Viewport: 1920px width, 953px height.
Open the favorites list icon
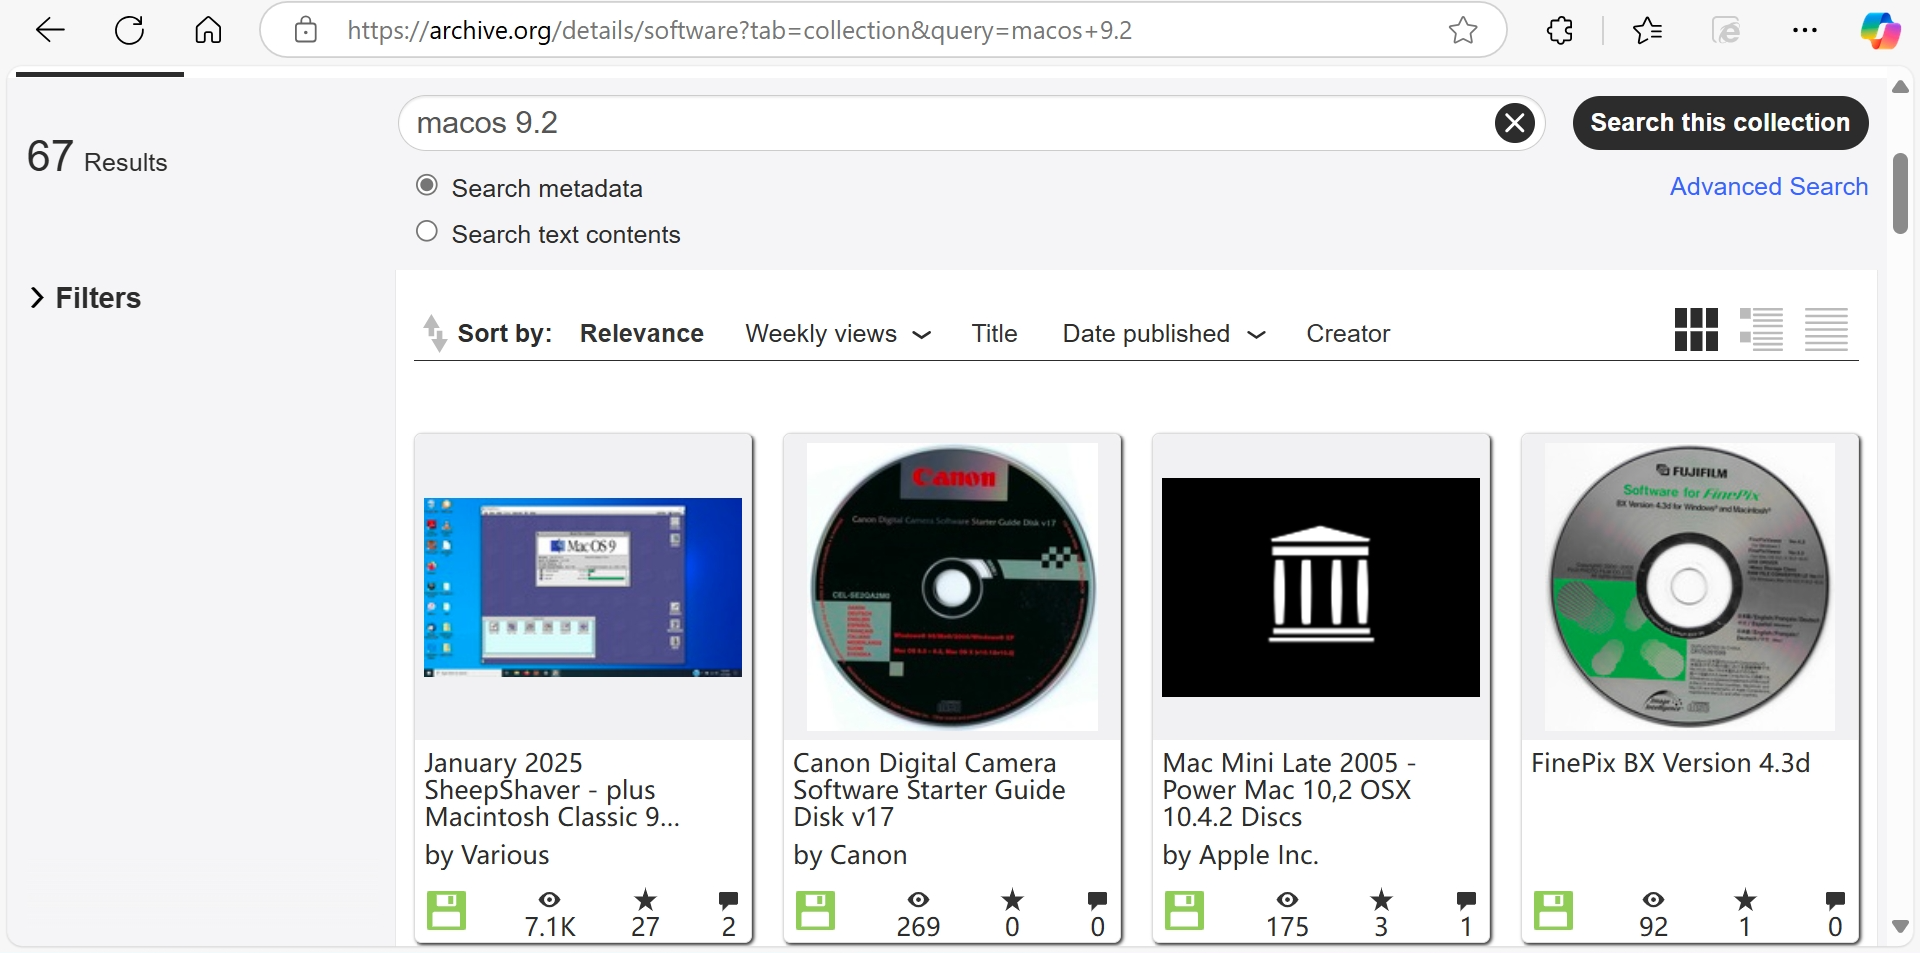(1647, 30)
